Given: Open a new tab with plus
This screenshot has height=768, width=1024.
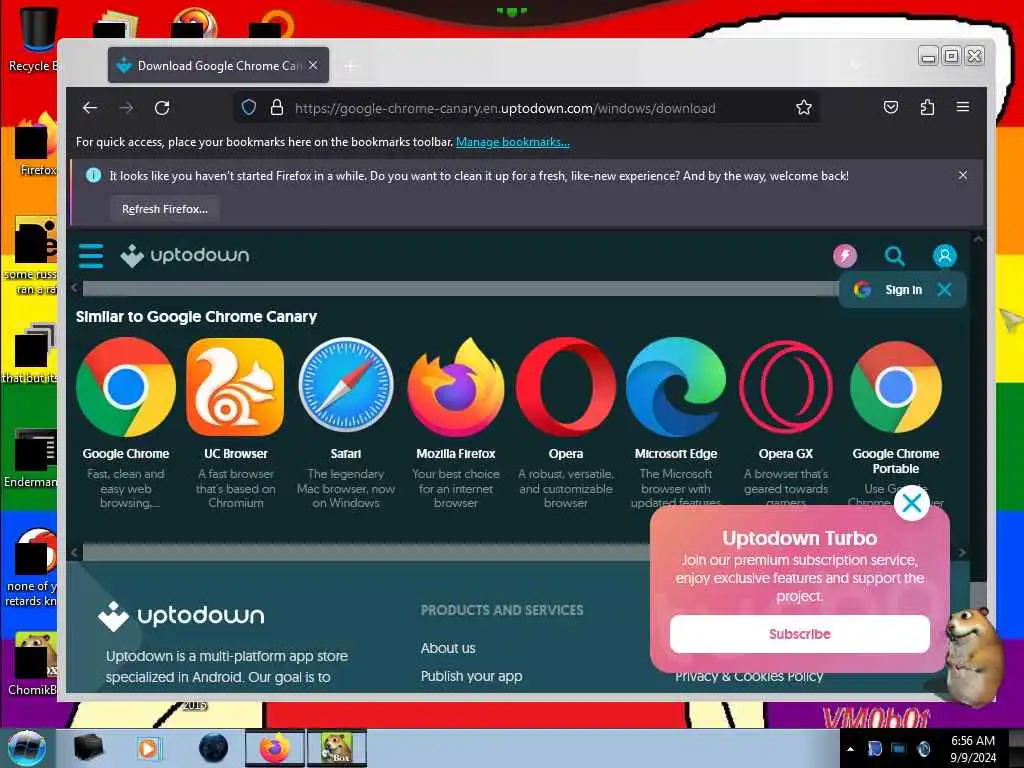Looking at the screenshot, I should 351,66.
